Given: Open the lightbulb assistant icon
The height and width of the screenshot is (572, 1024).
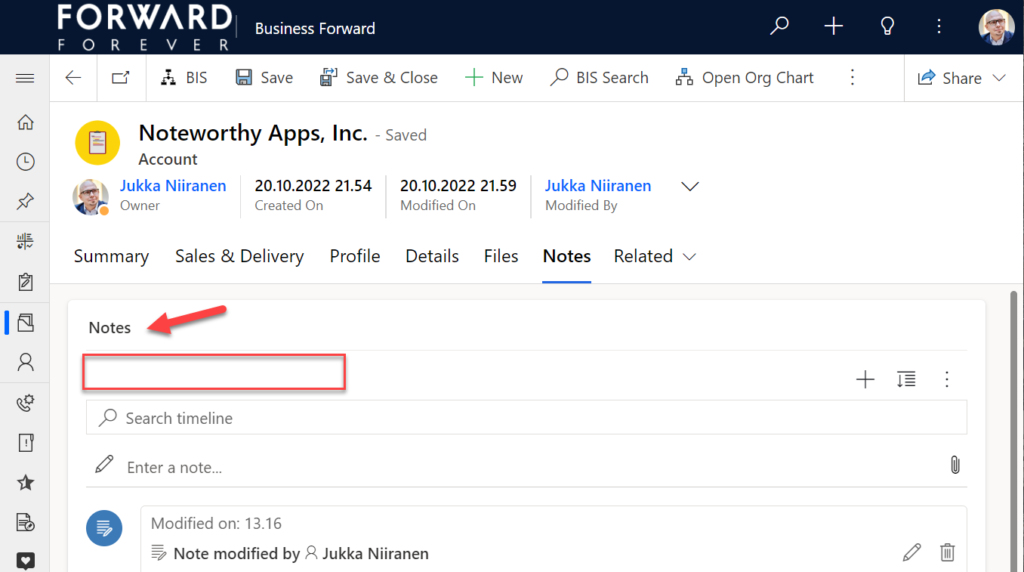Looking at the screenshot, I should (x=887, y=26).
